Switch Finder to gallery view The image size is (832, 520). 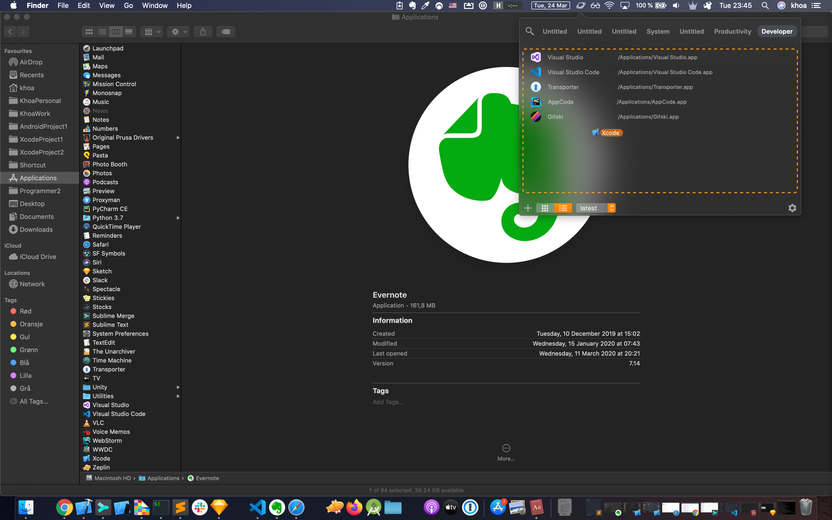coord(129,32)
